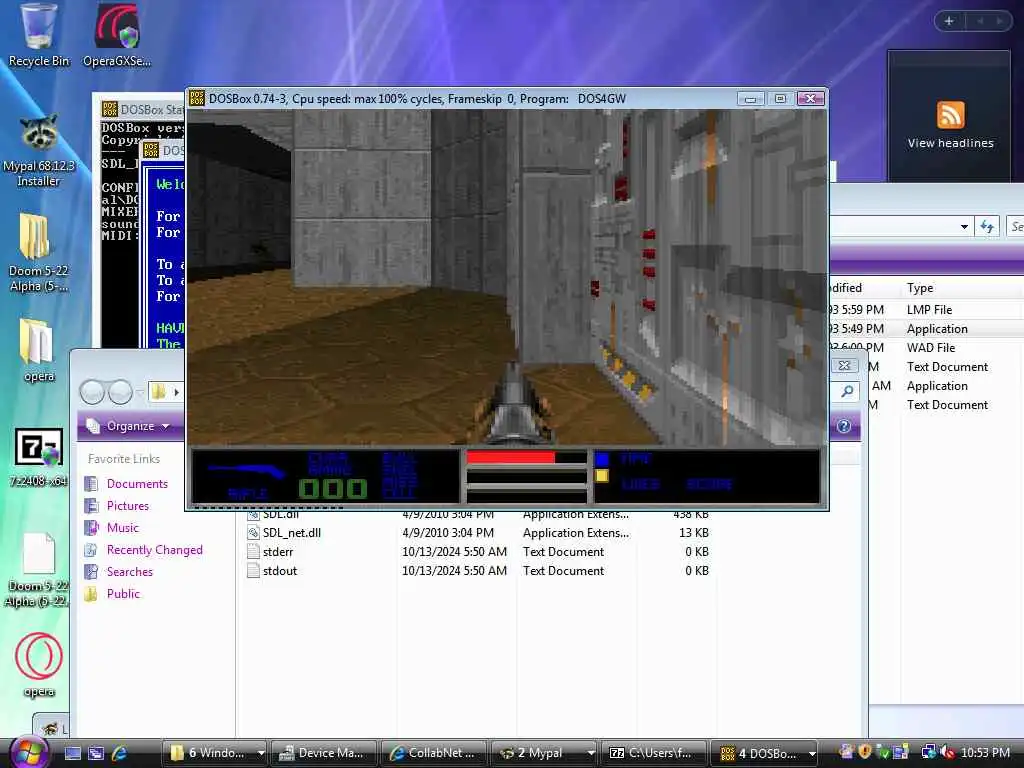Expand the 4 DOSBox taskbar group arrow

(812, 753)
